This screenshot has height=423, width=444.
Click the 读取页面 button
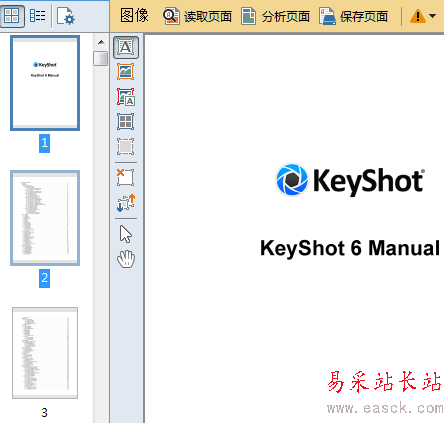coord(197,16)
